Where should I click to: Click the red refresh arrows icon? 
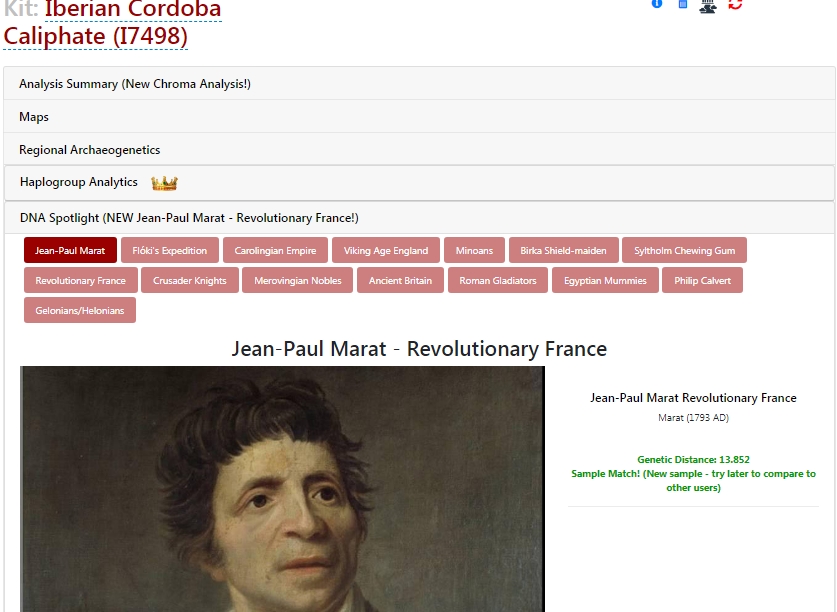(735, 4)
